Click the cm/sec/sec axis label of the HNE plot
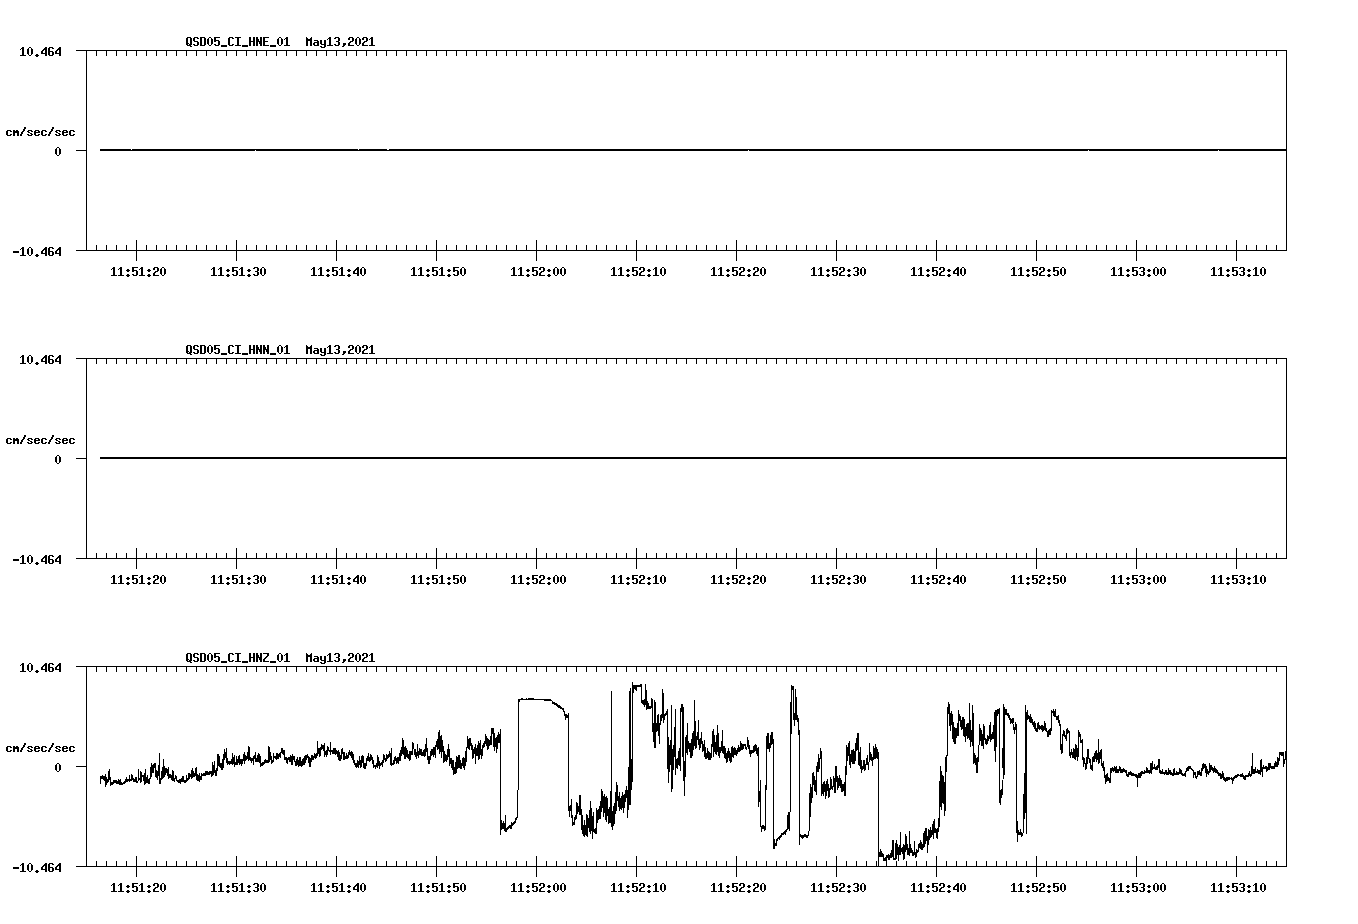 click(41, 130)
